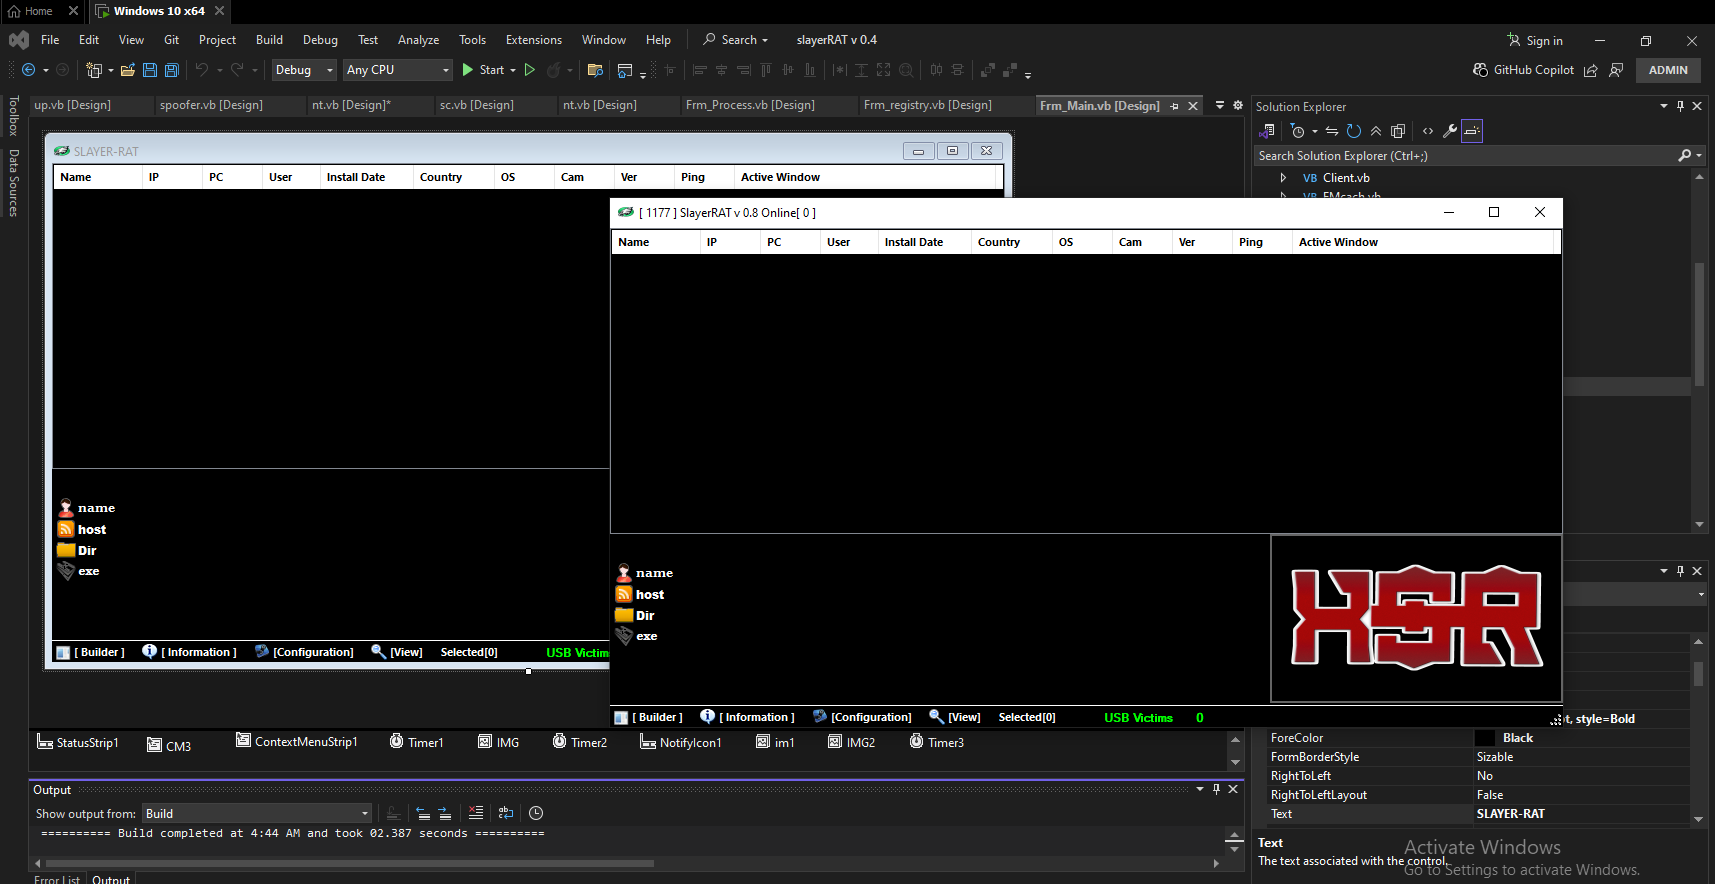Click the GitHub Copilot icon
This screenshot has height=884, width=1715.
pyautogui.click(x=1481, y=70)
